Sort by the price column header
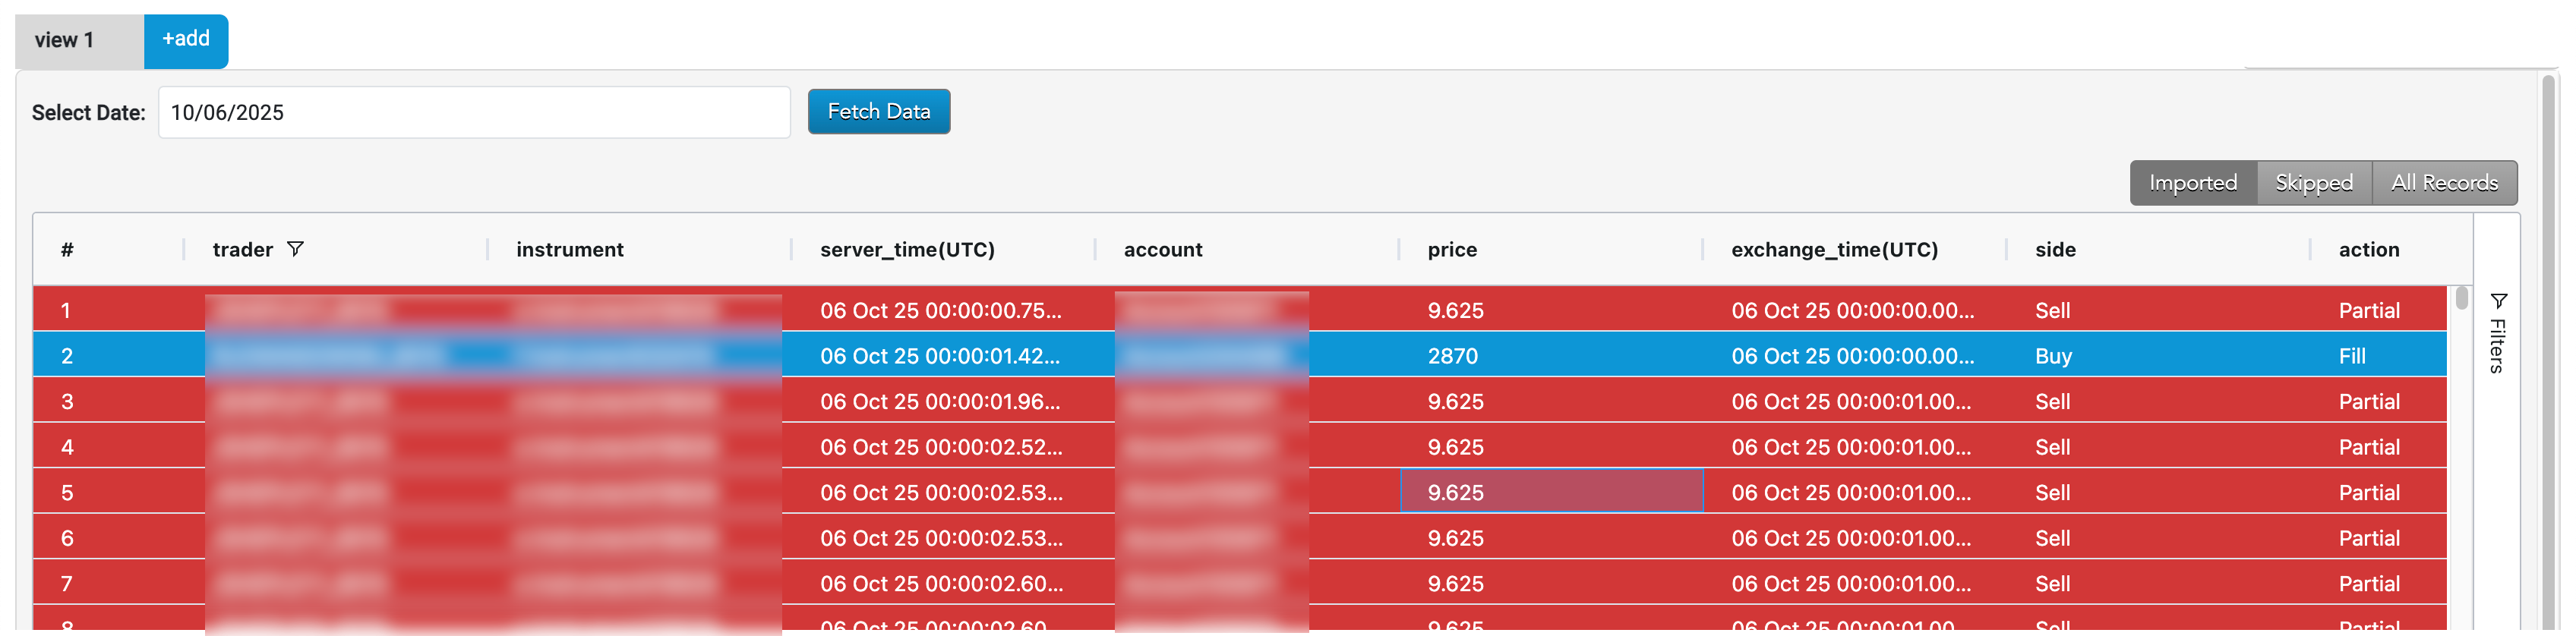This screenshot has height=636, width=2576. point(1452,250)
